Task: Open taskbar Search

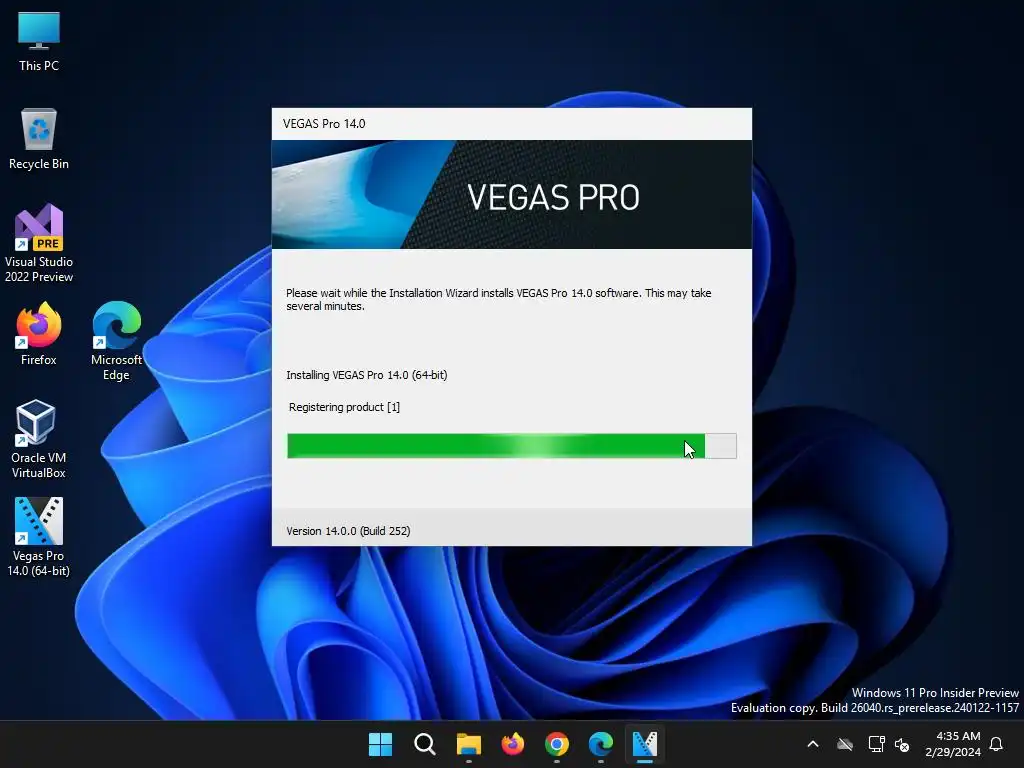Action: (424, 744)
